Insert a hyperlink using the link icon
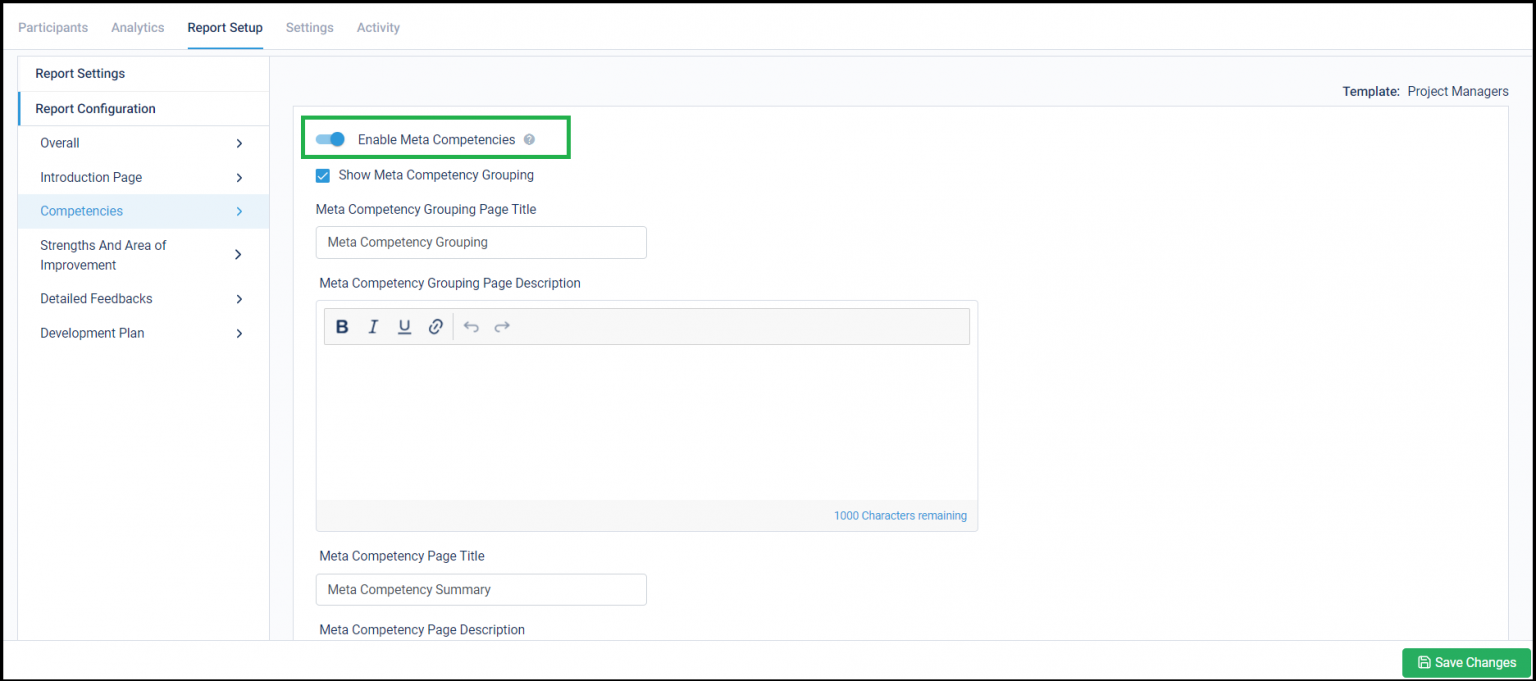The width and height of the screenshot is (1536, 681). pos(435,326)
